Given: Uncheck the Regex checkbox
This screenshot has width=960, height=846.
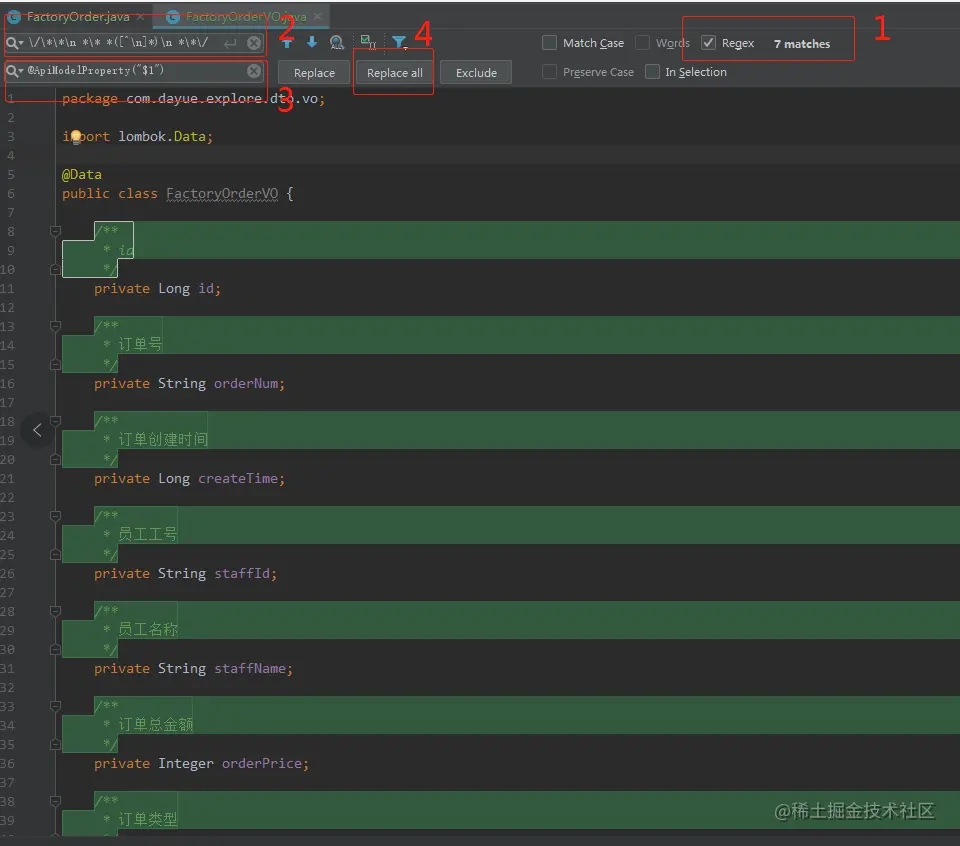Looking at the screenshot, I should pyautogui.click(x=708, y=43).
